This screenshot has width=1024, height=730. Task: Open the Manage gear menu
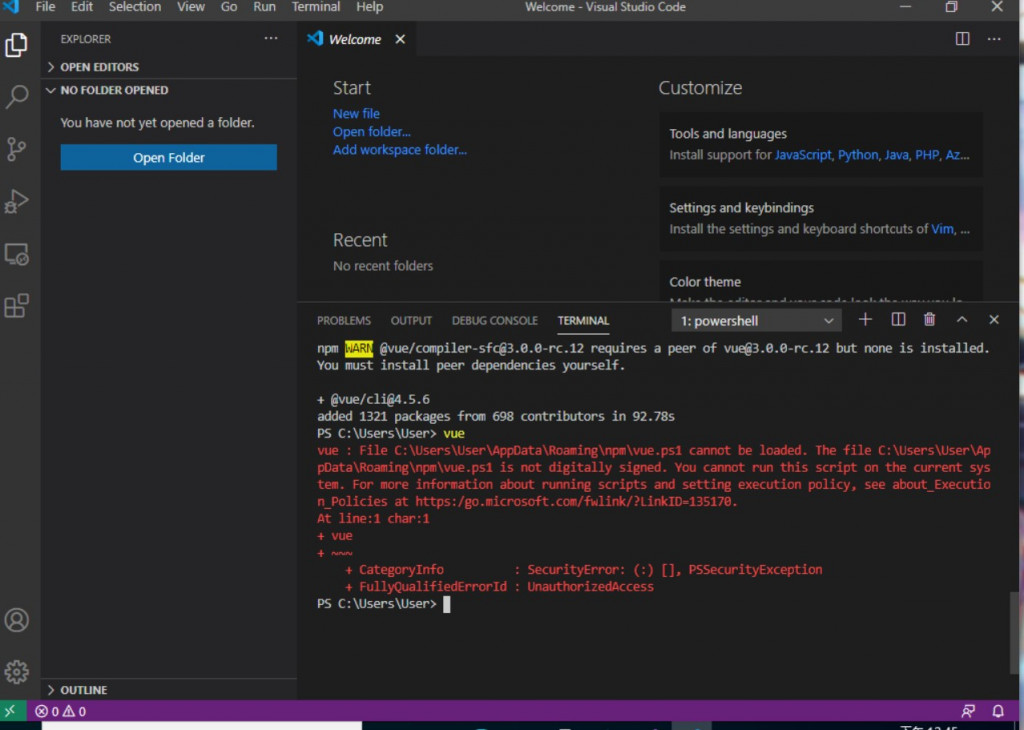pyautogui.click(x=16, y=671)
